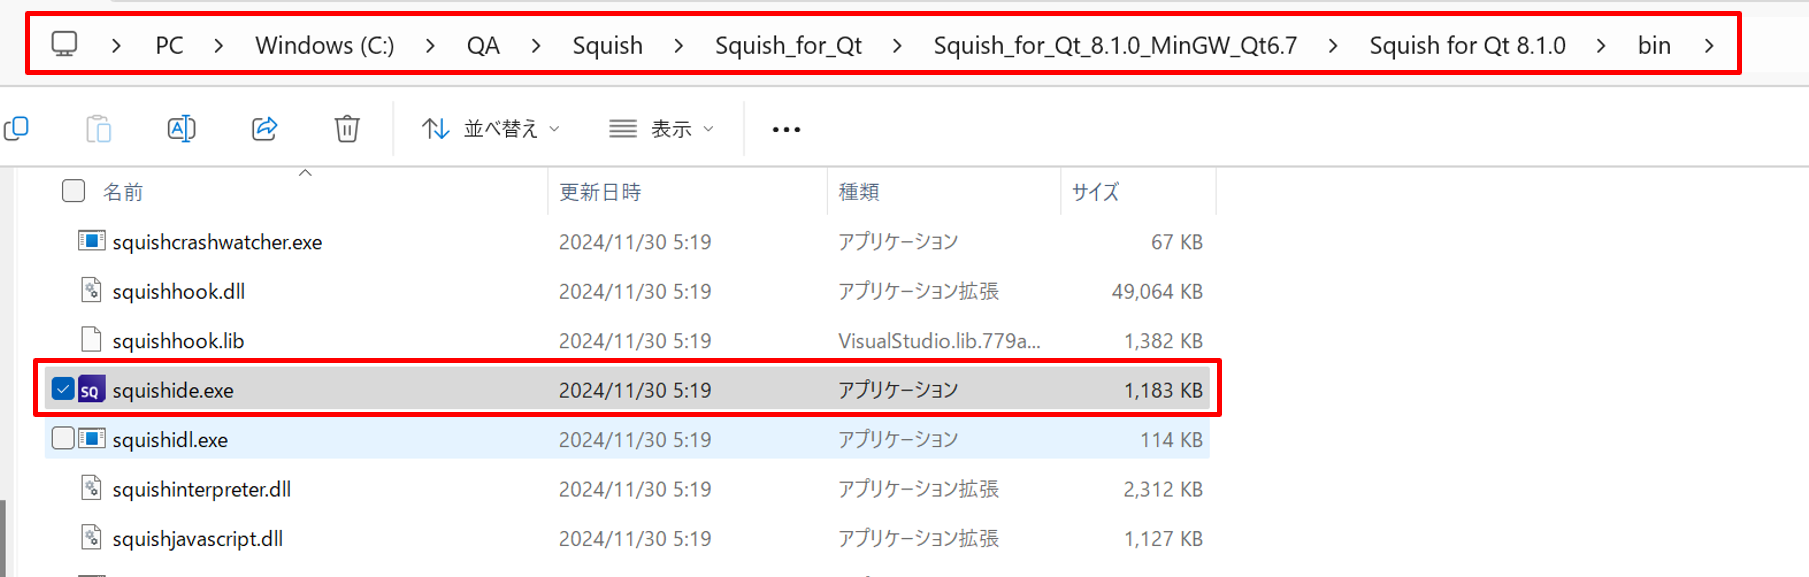The height and width of the screenshot is (577, 1809).
Task: Click the monitor icon in address bar
Action: (65, 45)
